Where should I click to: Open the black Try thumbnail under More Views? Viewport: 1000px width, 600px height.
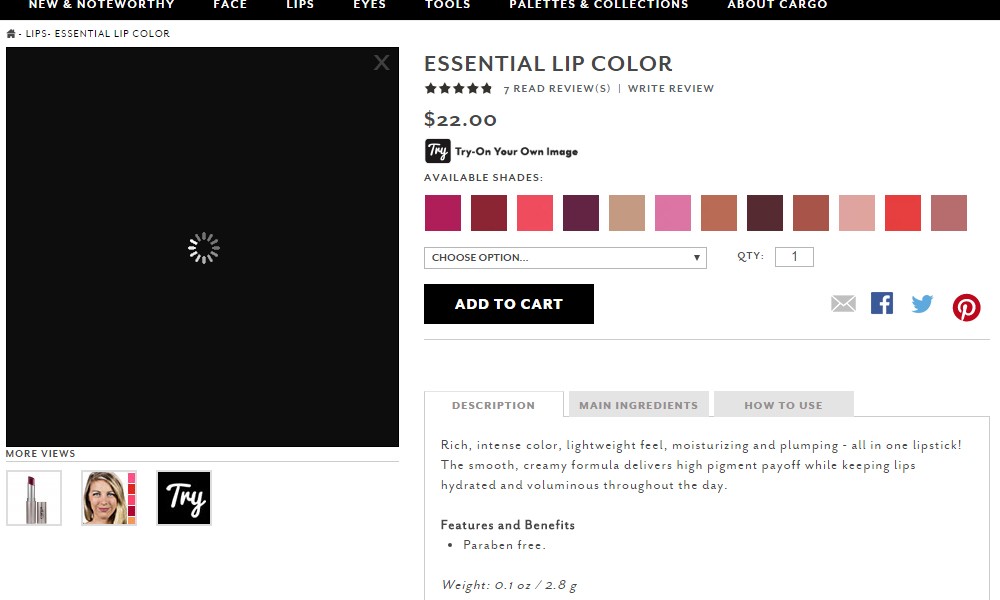(x=184, y=498)
